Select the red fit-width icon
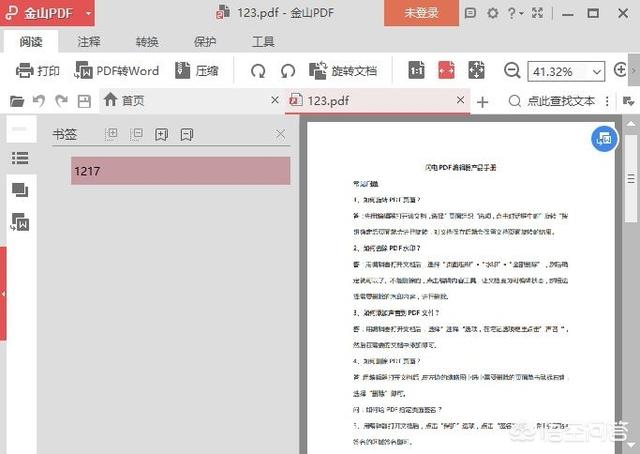Viewport: 640px width, 454px height. point(446,70)
